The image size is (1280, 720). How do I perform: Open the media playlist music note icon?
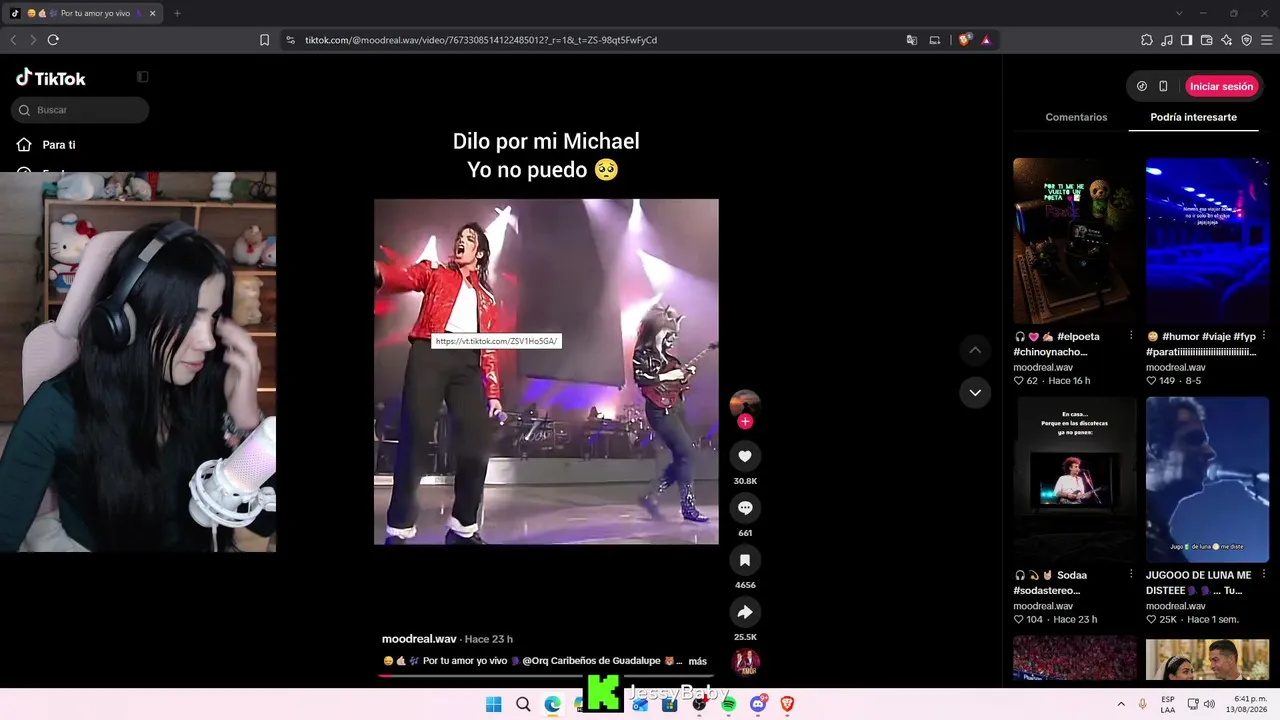1167,40
